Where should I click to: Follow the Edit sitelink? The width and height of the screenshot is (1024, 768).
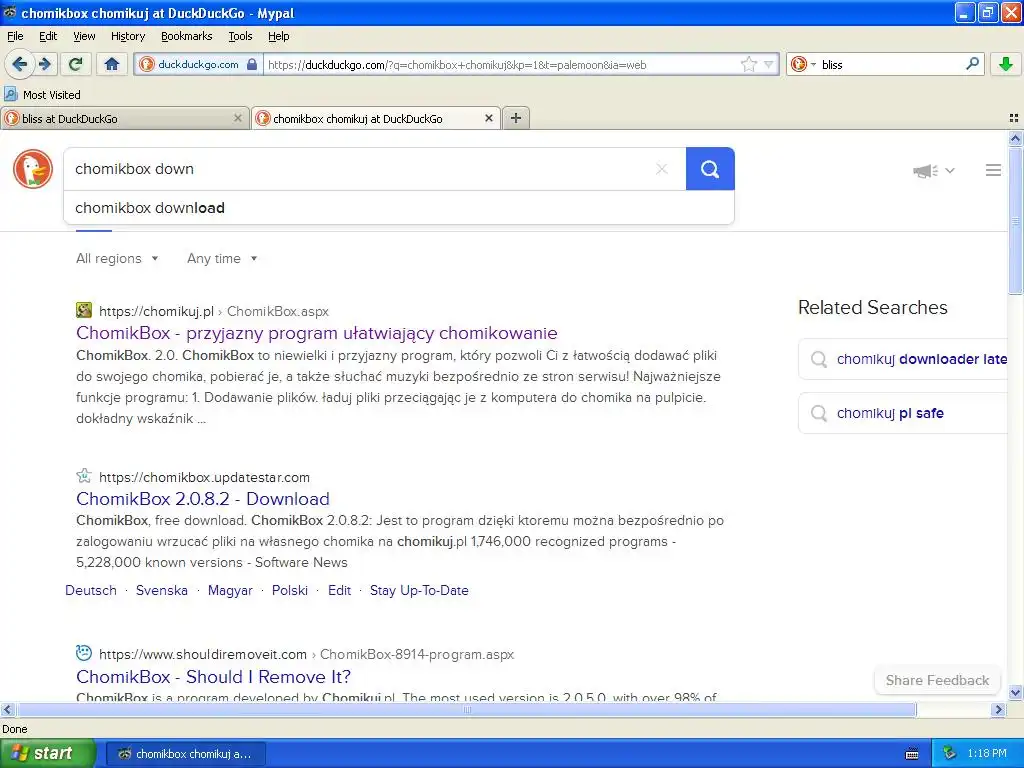[x=339, y=590]
